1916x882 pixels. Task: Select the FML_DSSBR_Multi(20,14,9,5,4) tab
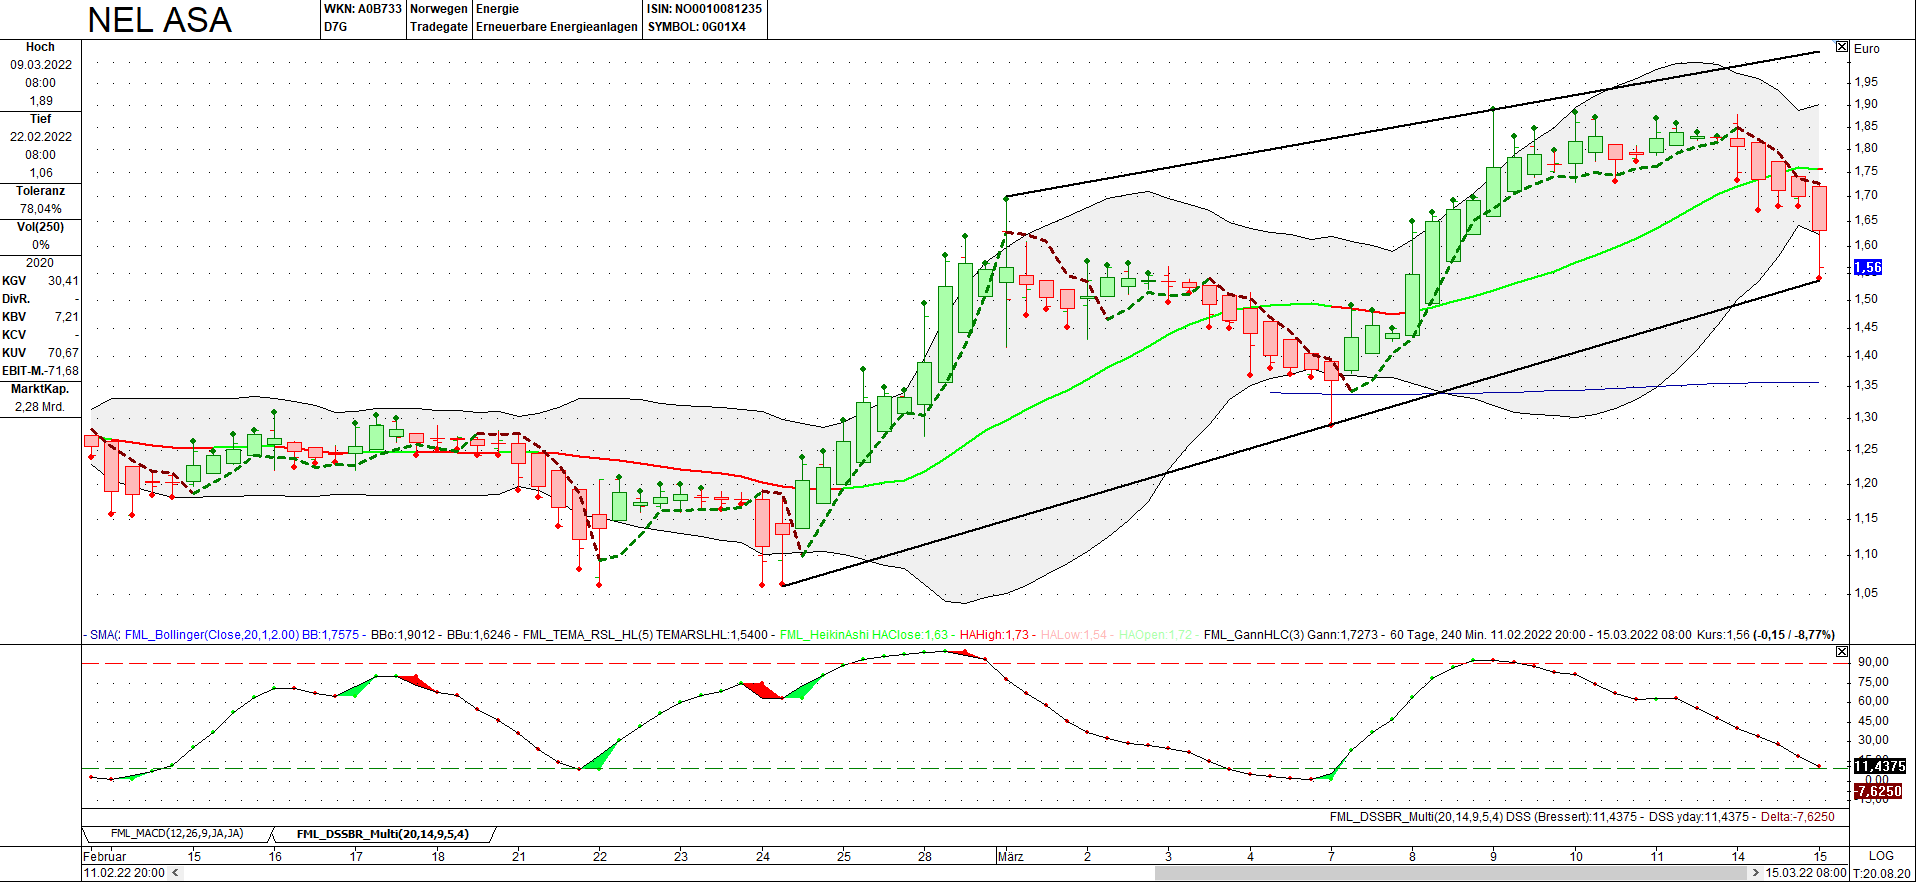(382, 834)
